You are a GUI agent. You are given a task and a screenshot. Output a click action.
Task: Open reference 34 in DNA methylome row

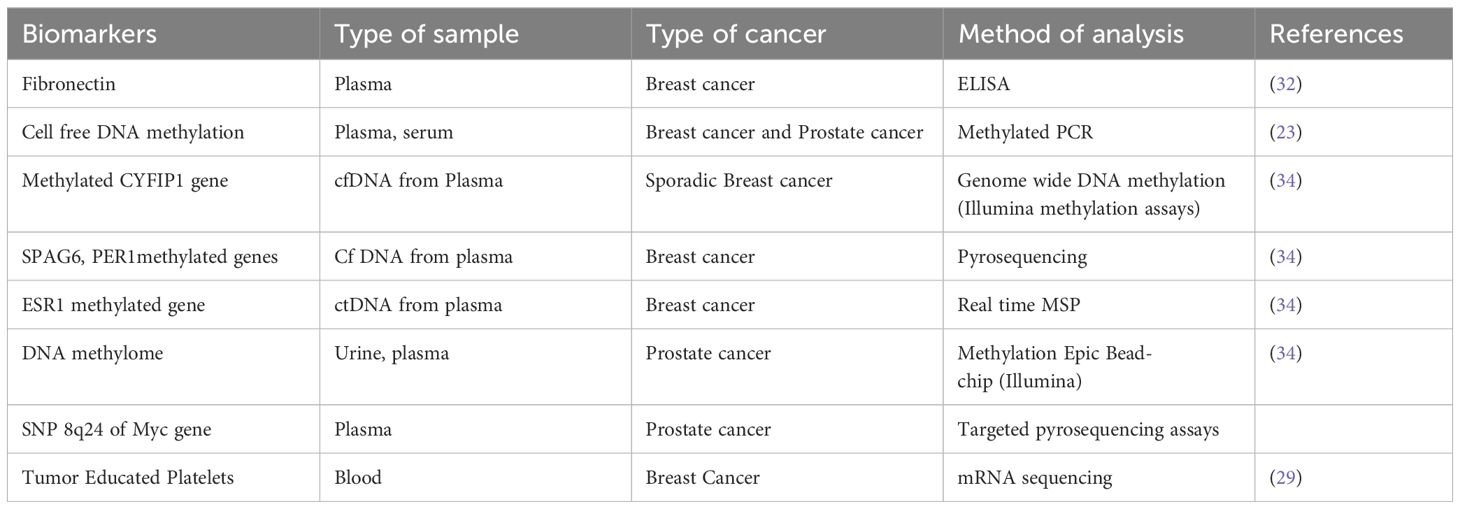tap(1286, 353)
